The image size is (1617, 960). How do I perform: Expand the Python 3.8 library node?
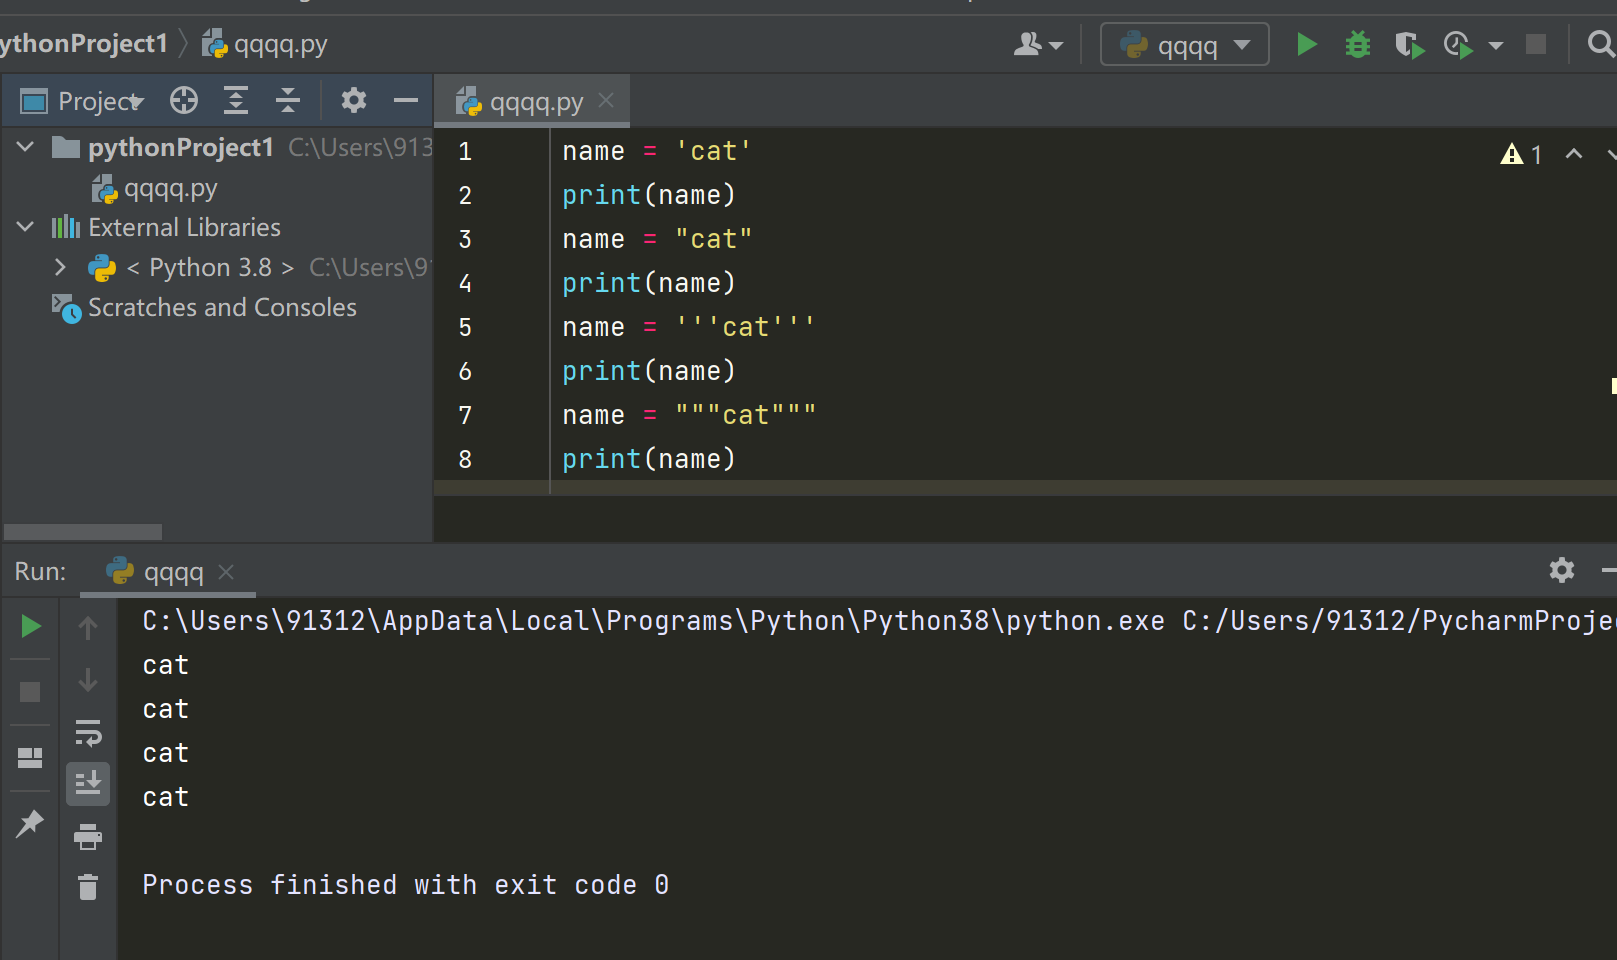(x=60, y=267)
